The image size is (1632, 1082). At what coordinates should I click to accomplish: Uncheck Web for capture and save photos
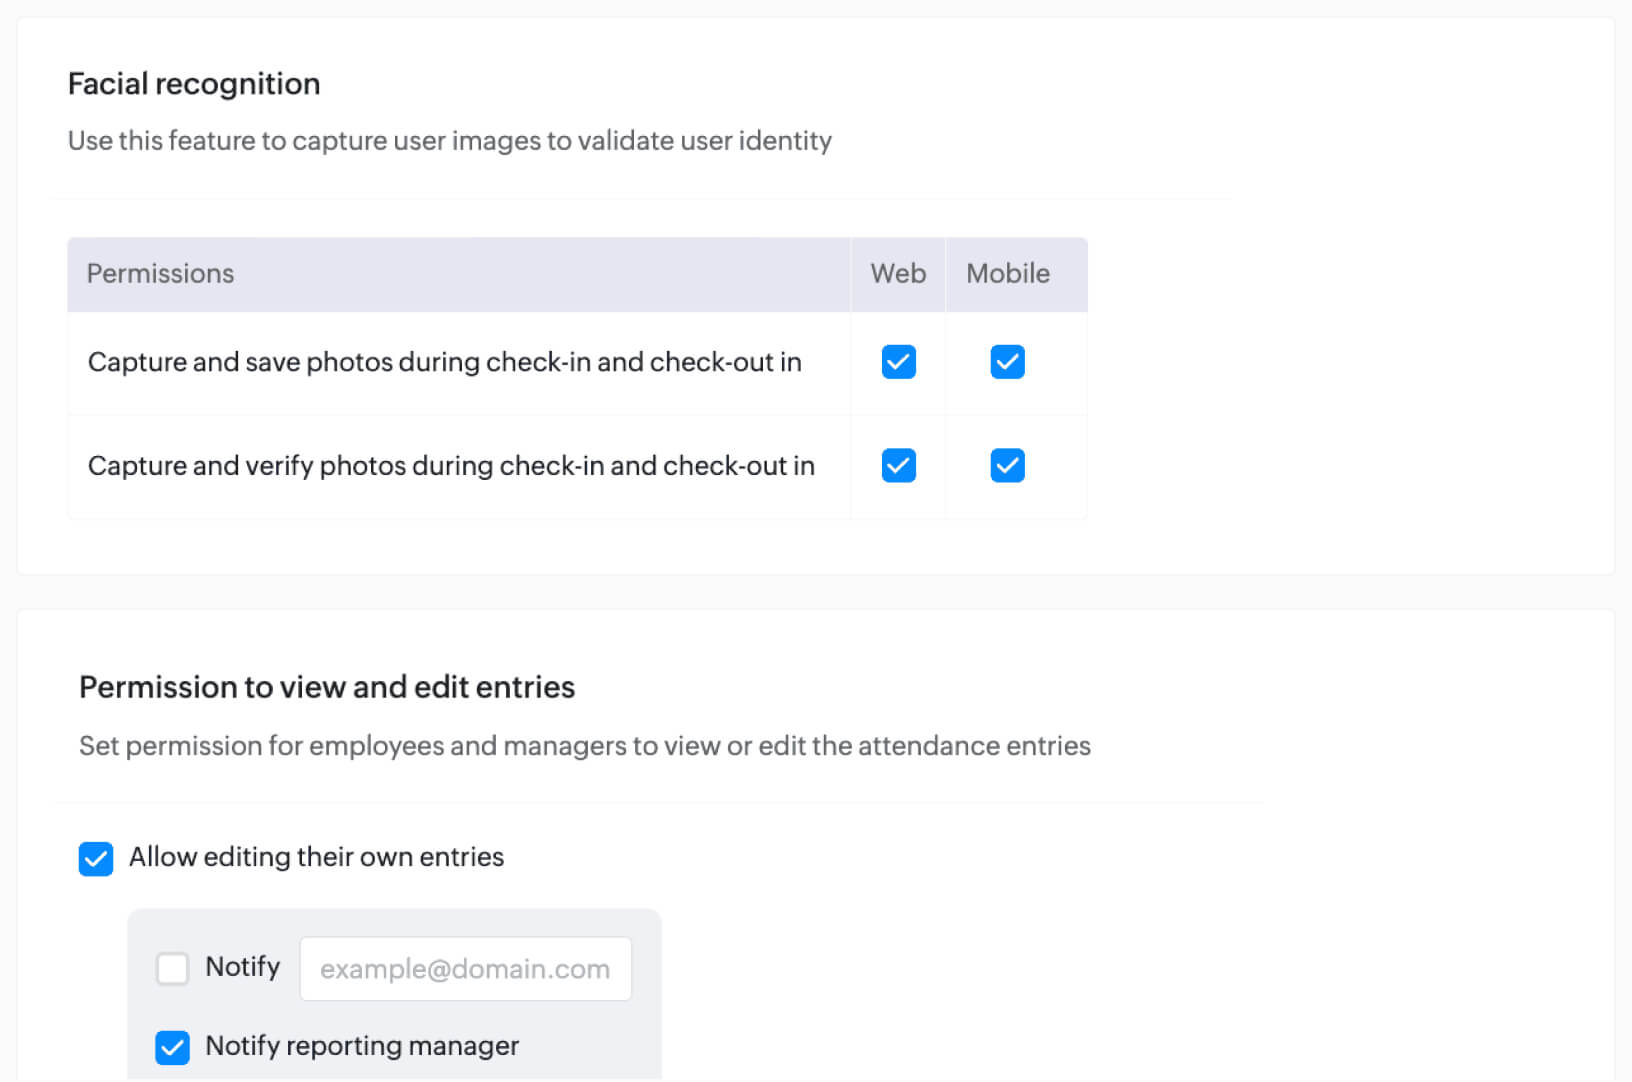coord(898,362)
